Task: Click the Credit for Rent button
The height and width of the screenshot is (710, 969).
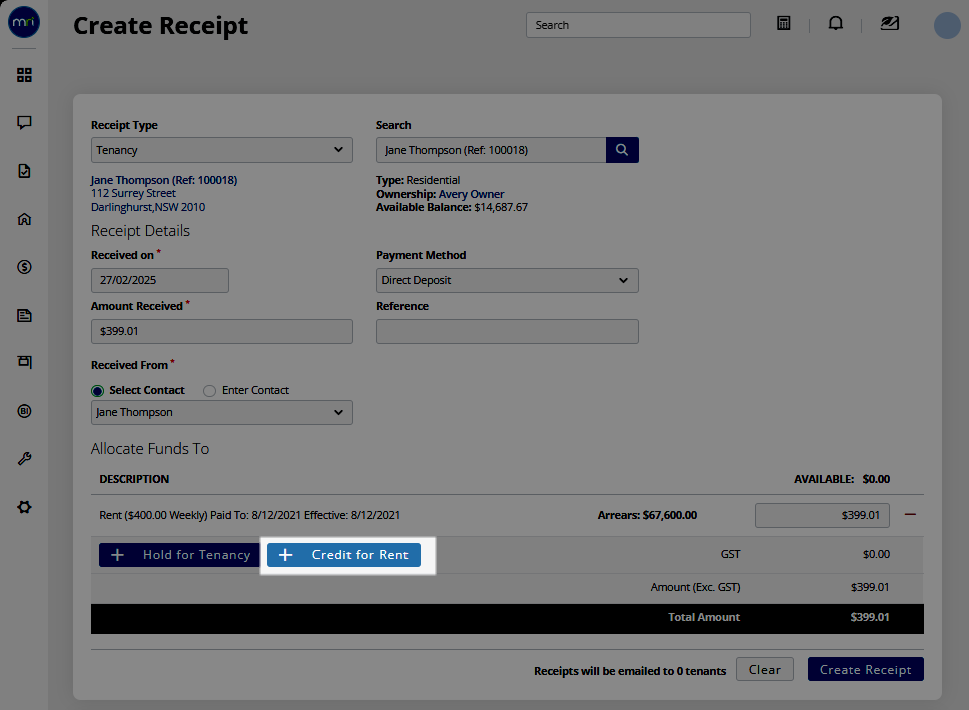Action: (x=344, y=554)
